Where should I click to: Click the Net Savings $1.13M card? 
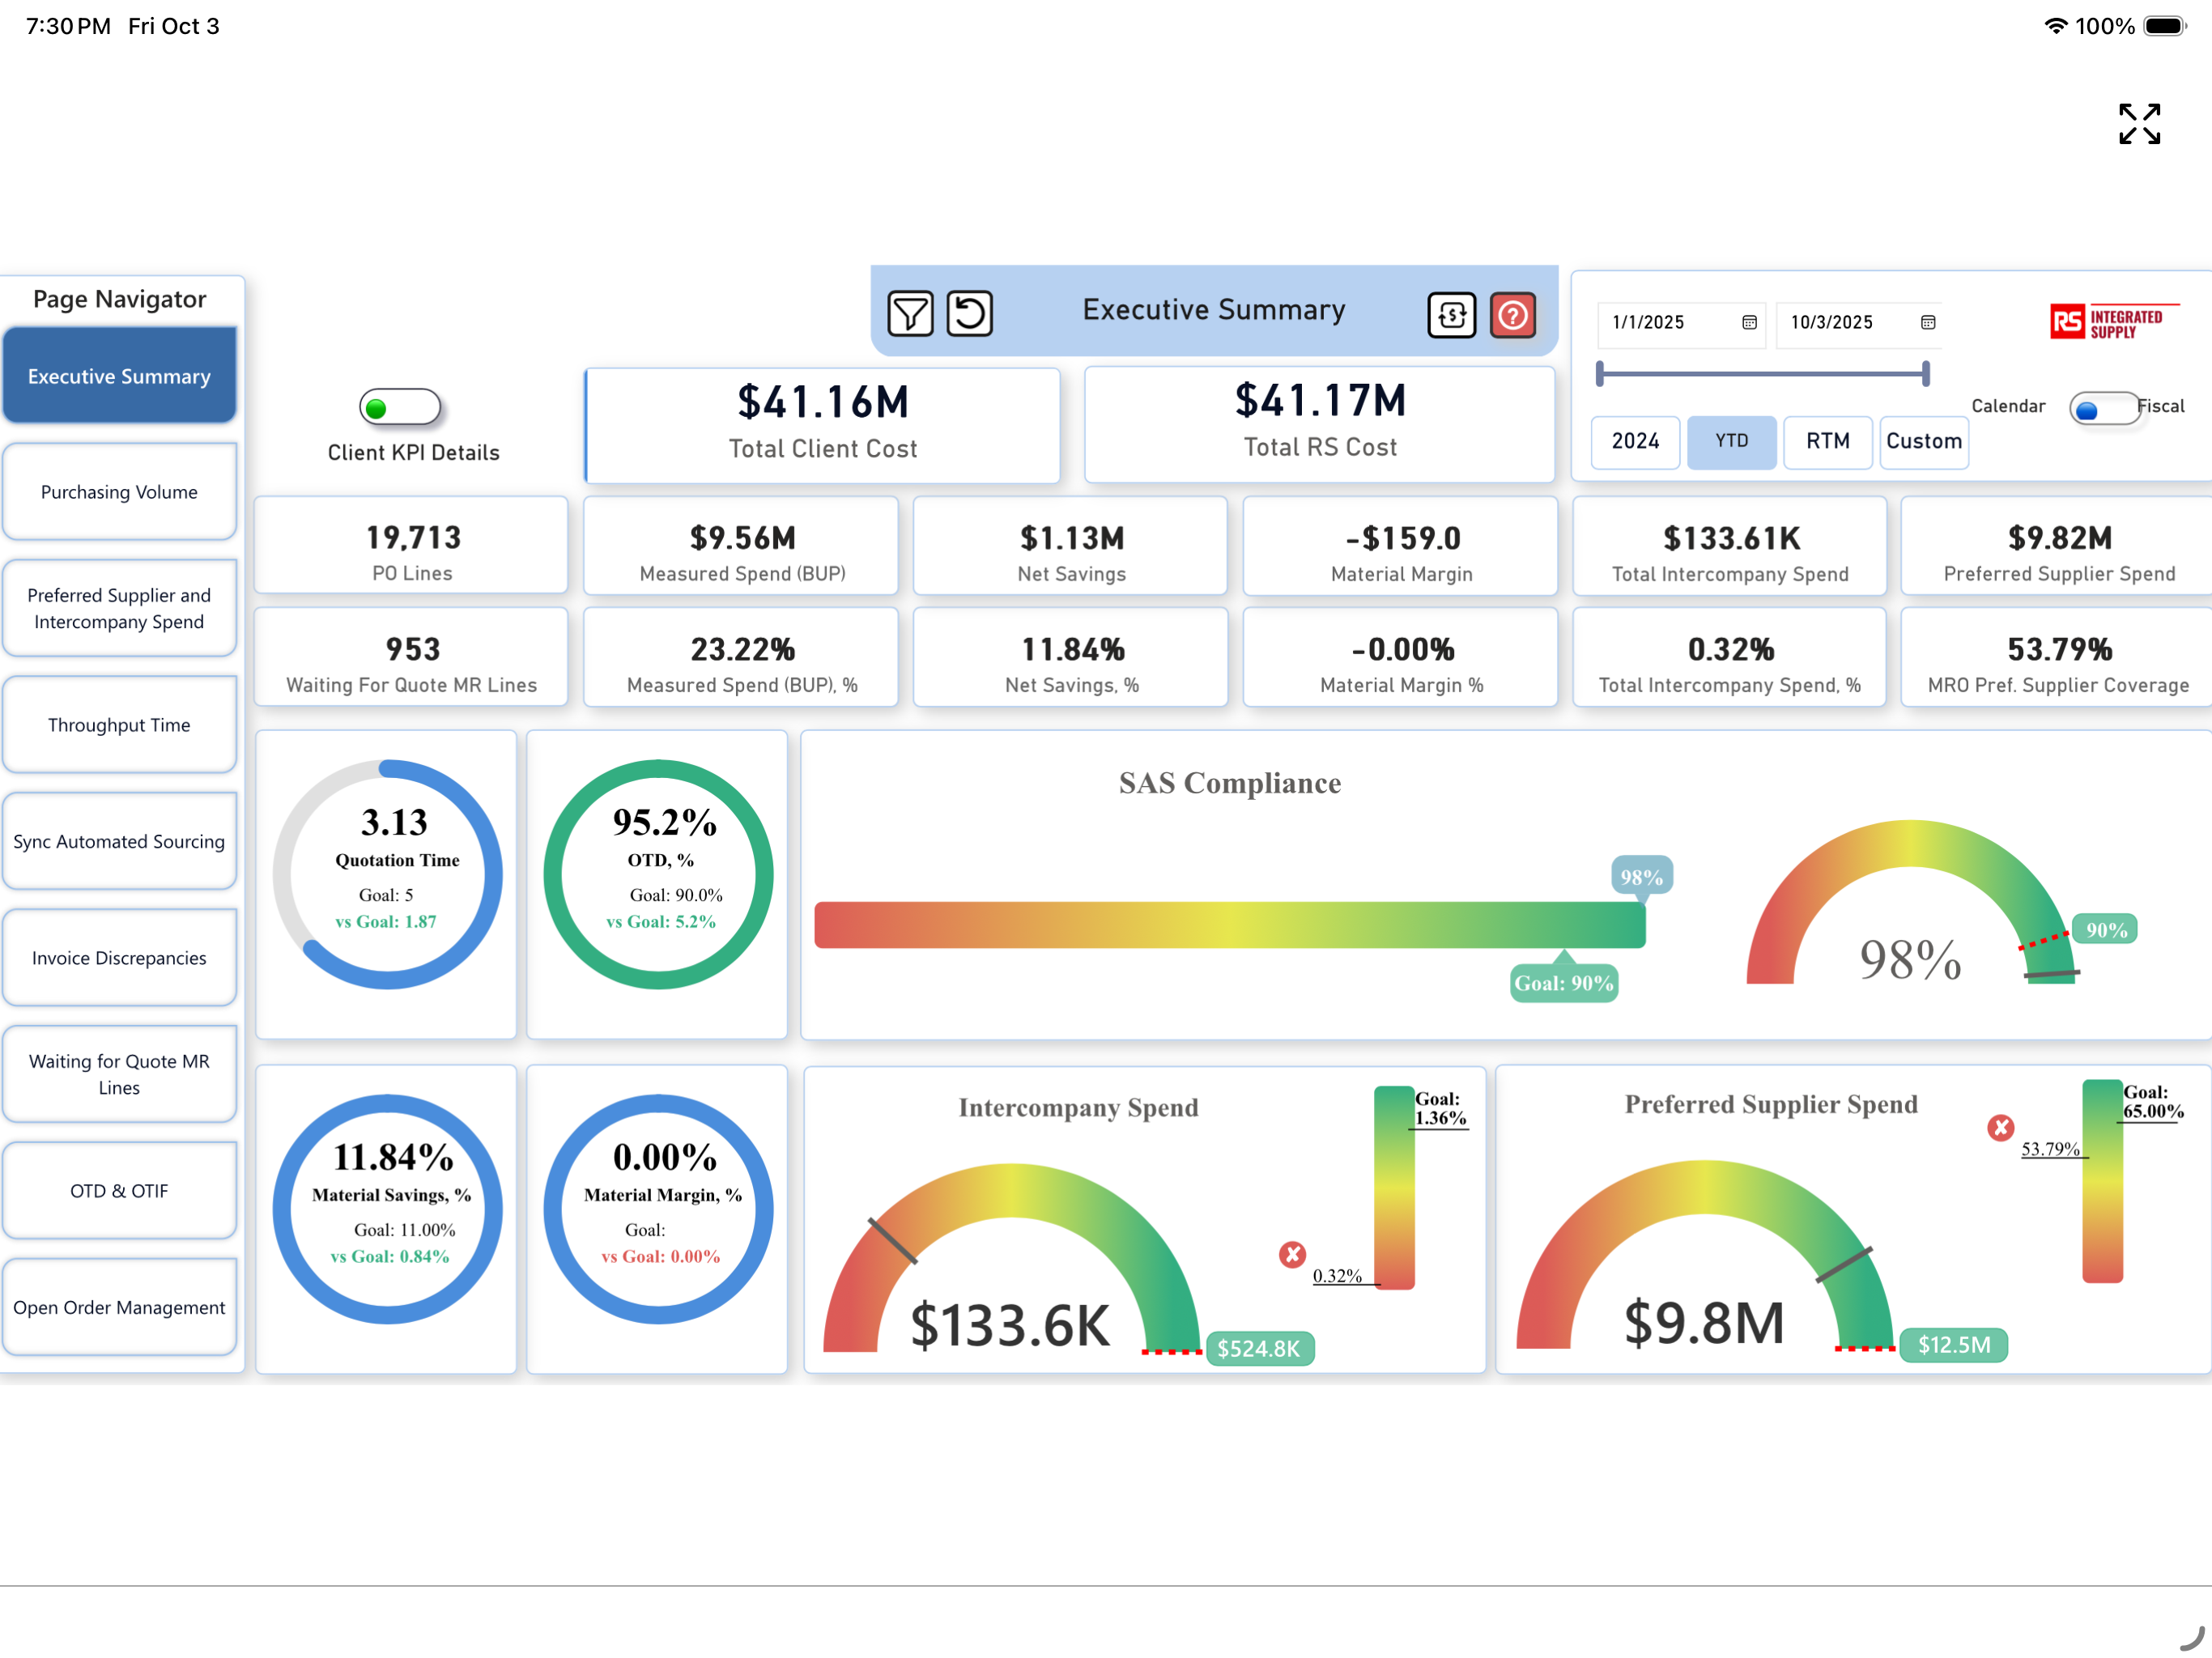point(1070,546)
